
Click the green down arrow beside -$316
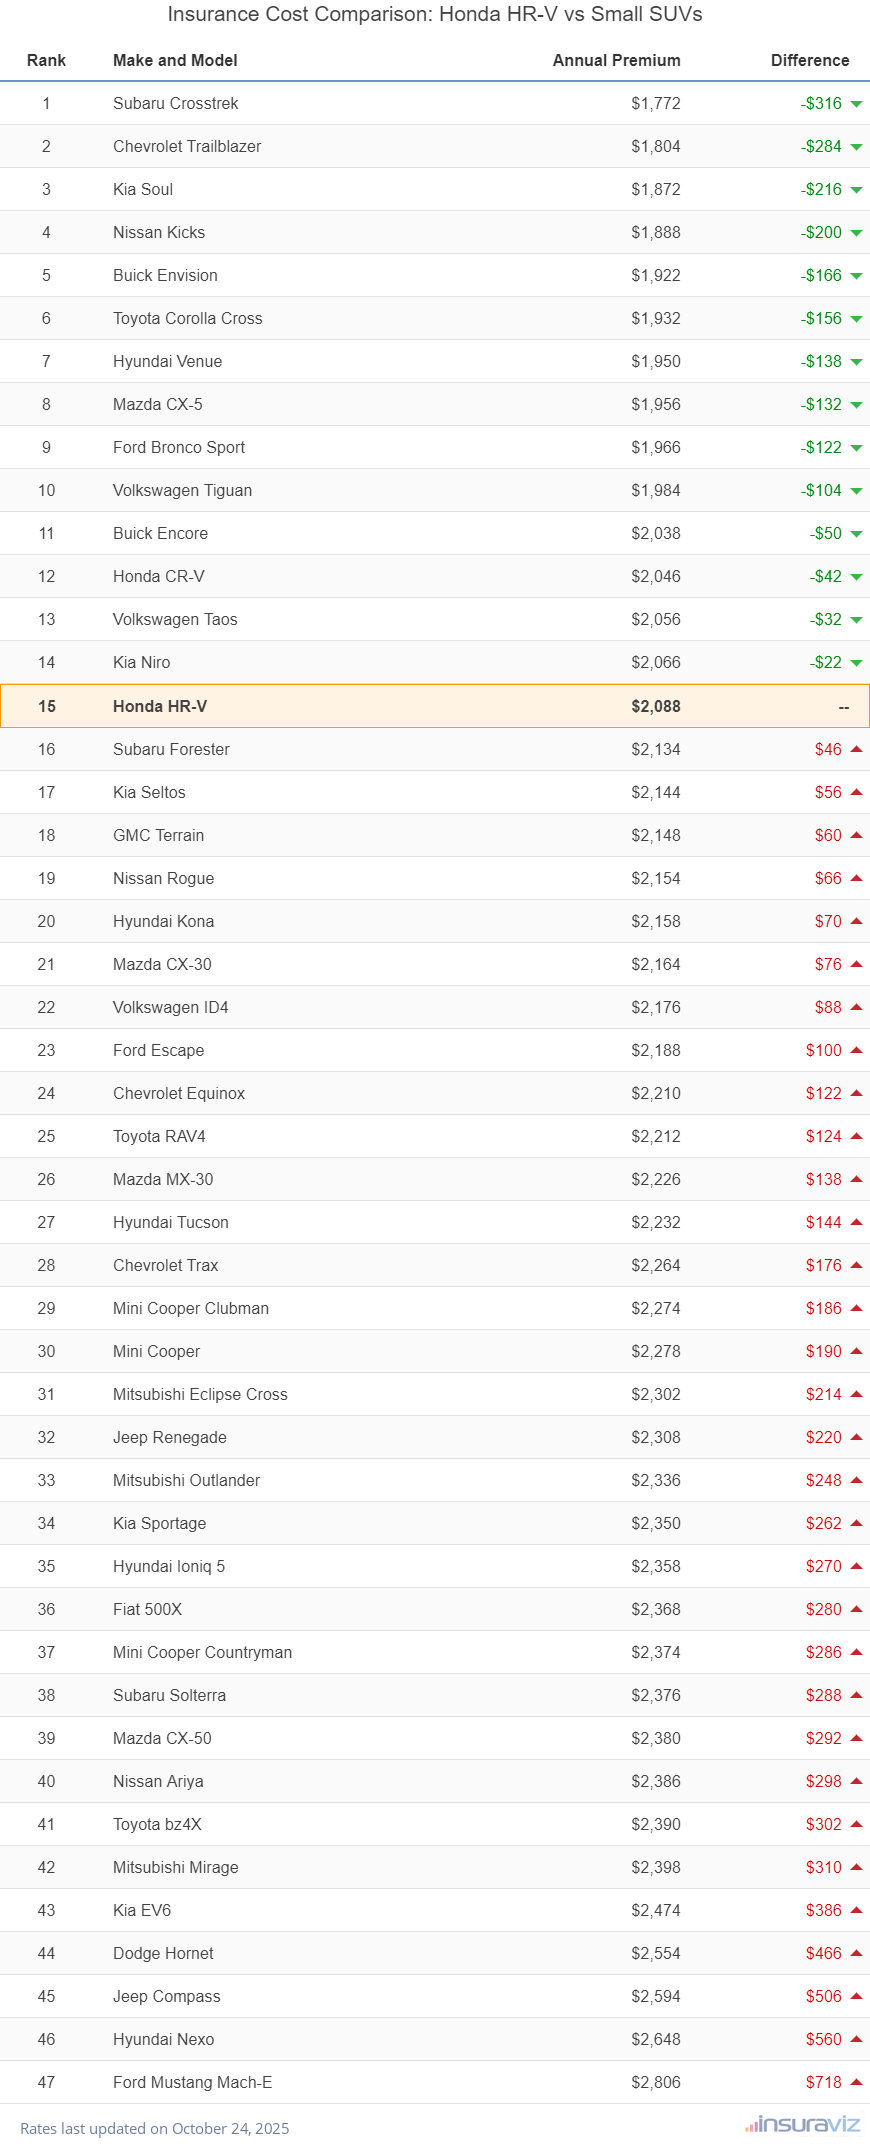pyautogui.click(x=856, y=104)
